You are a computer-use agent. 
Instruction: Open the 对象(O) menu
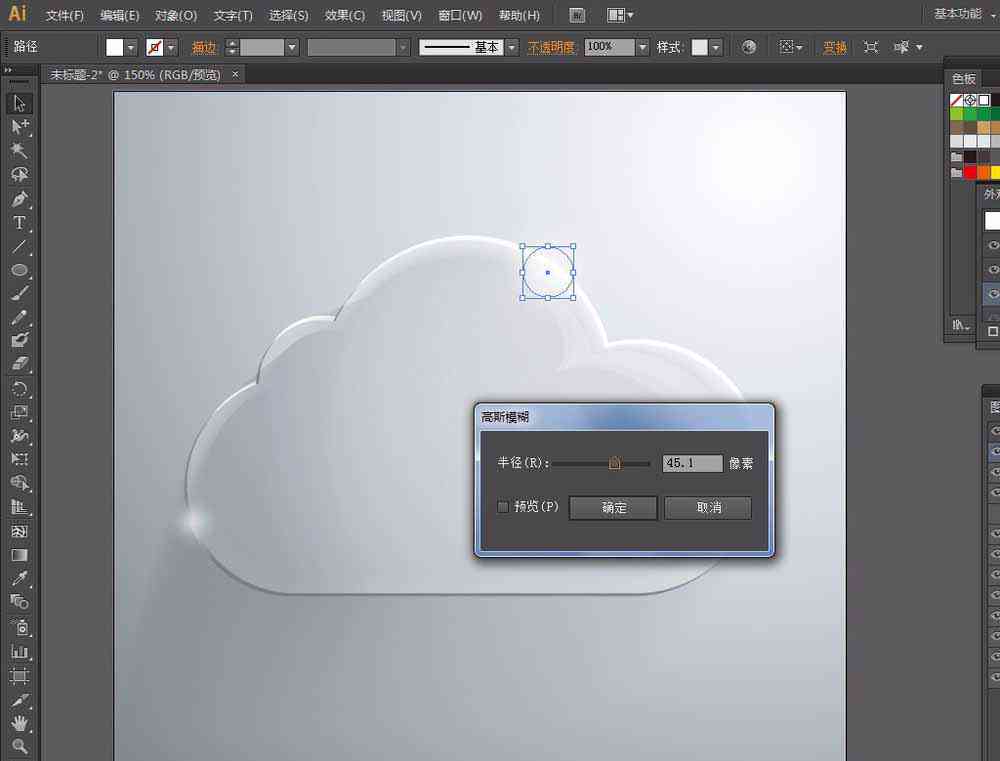click(x=176, y=15)
